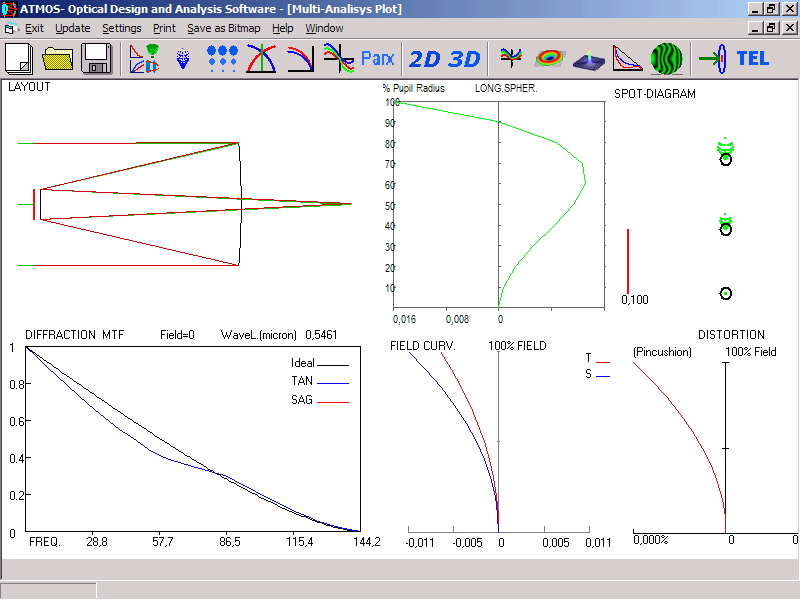
Task: Open the Window menu
Action: [x=324, y=28]
